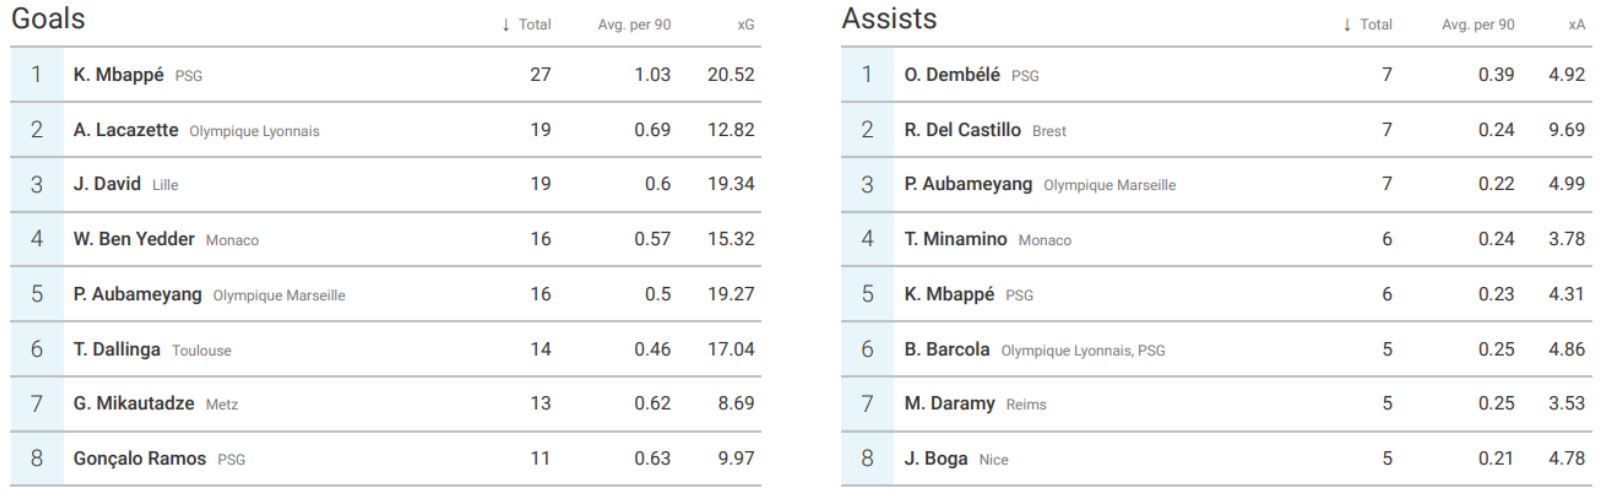Open W. Ben Yedder player page
The height and width of the screenshot is (499, 1600).
133,239
